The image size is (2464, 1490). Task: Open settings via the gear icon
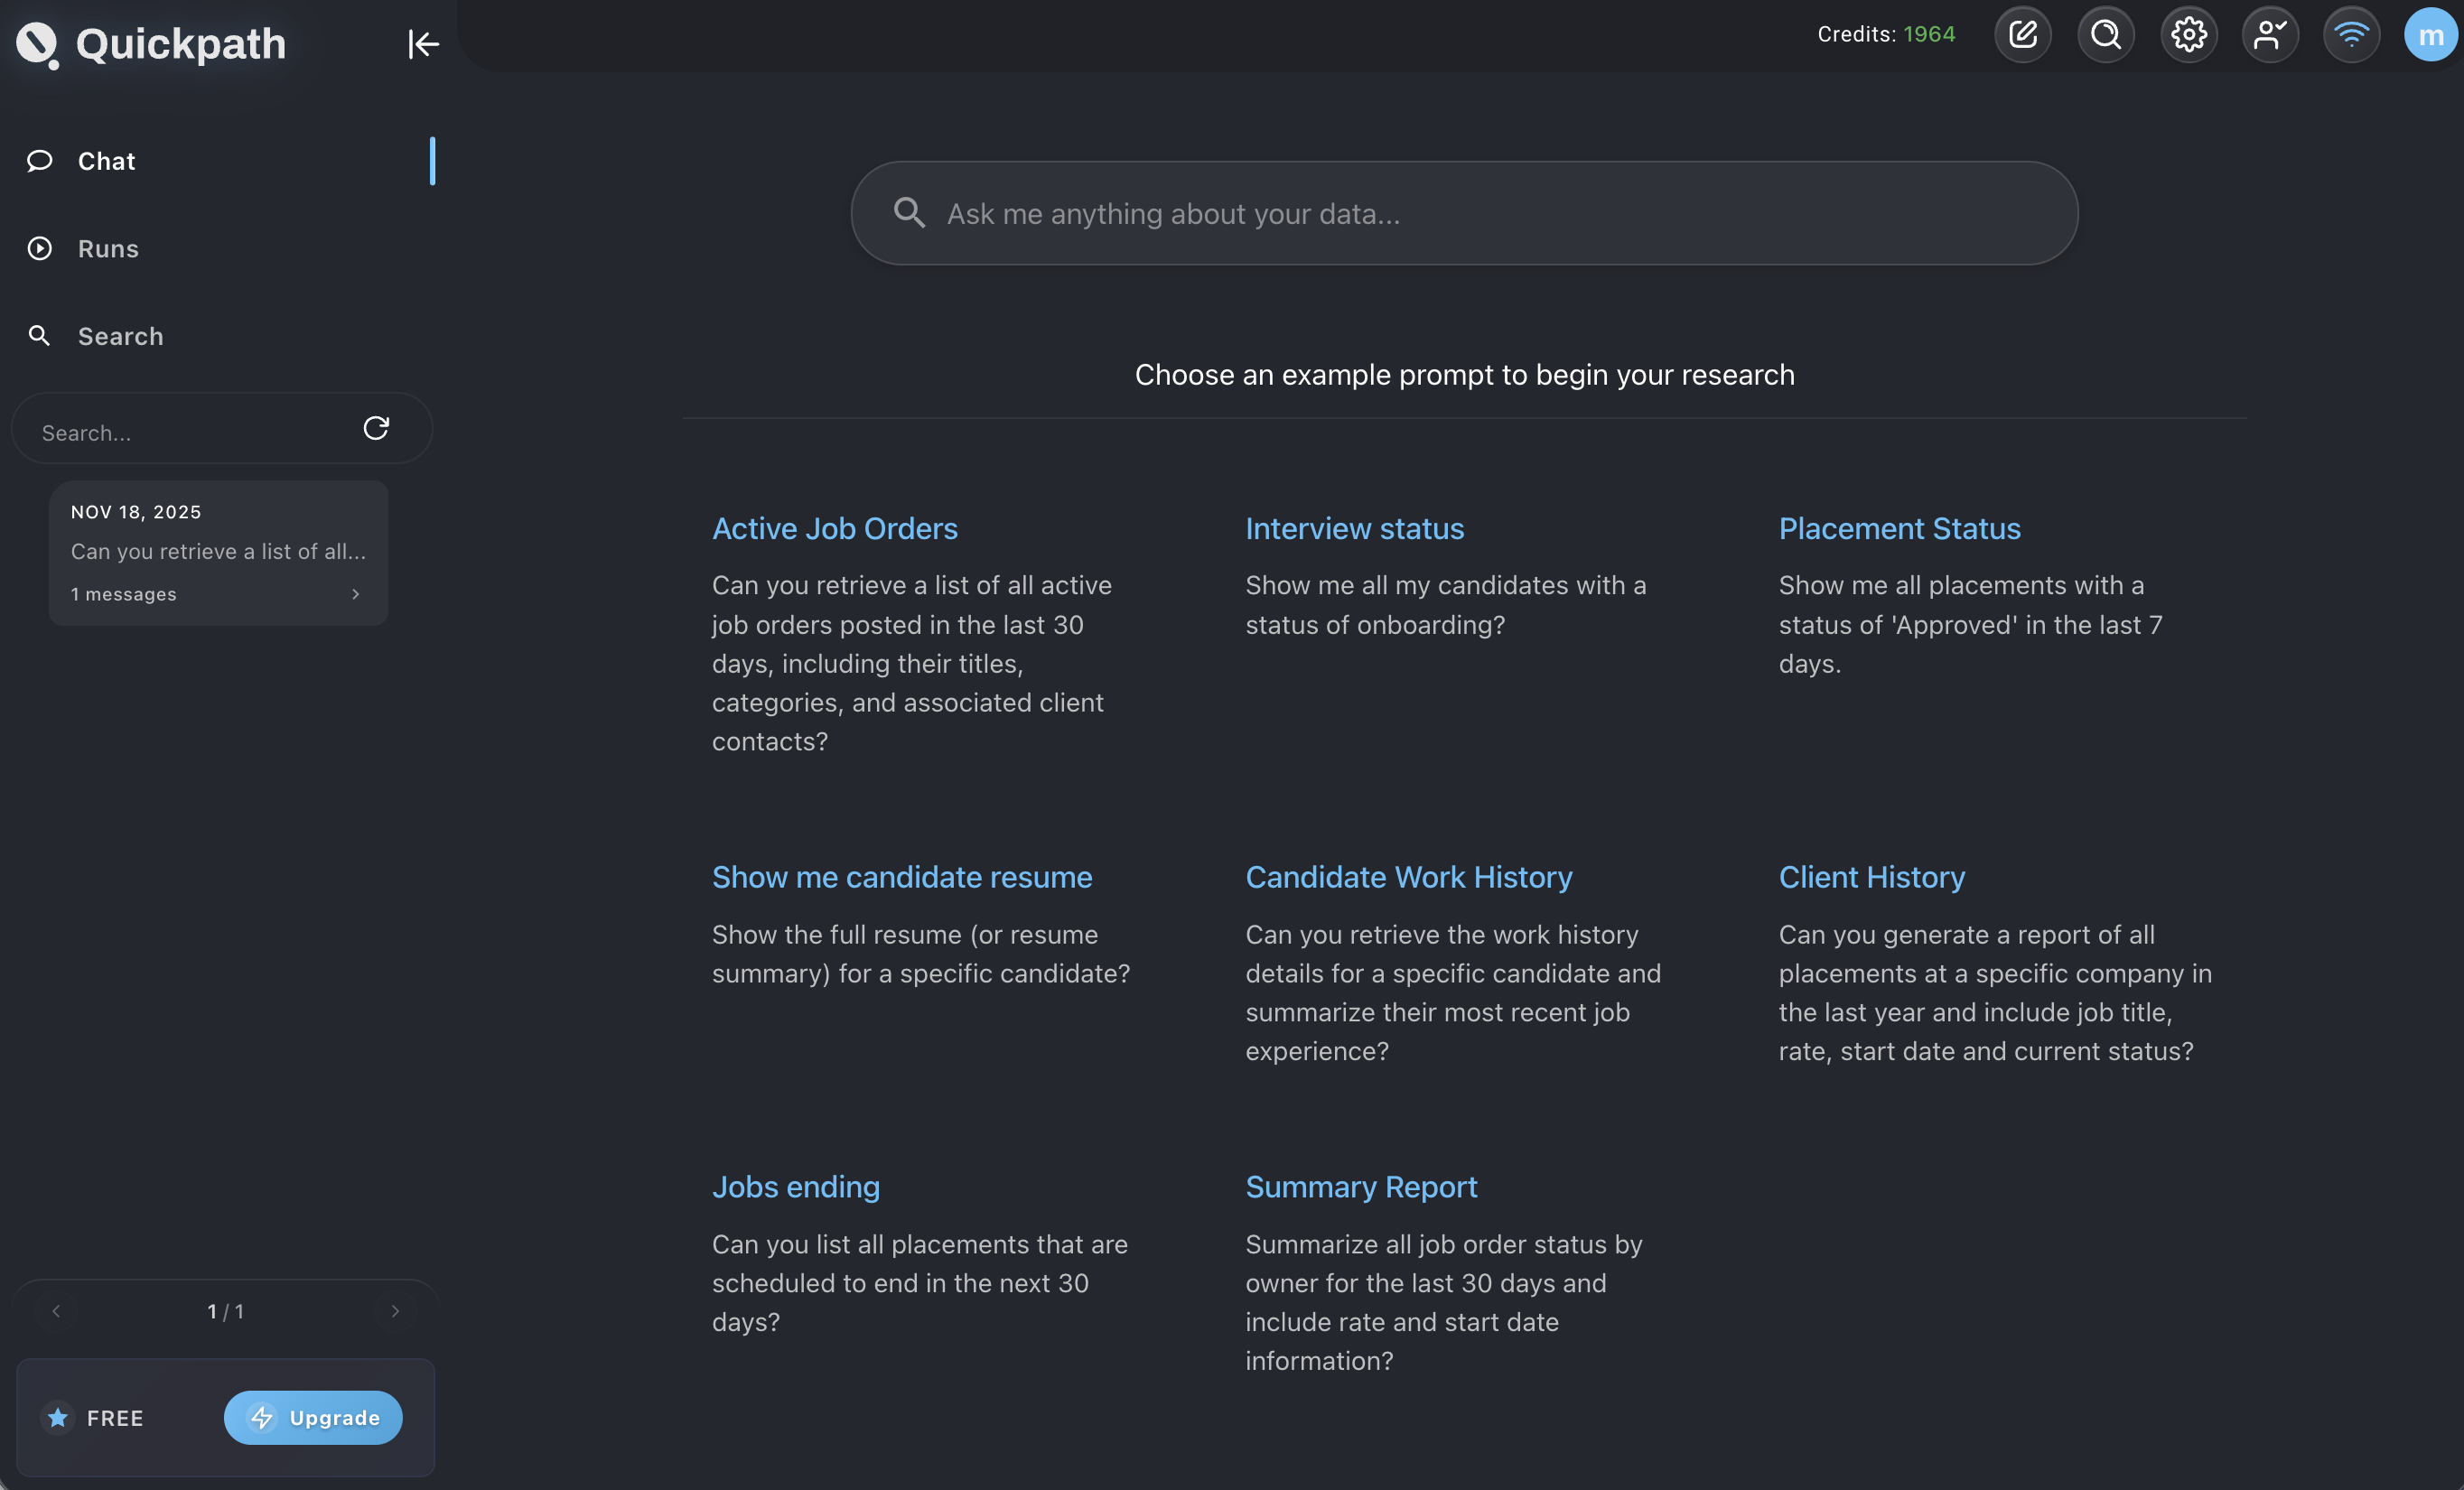tap(2188, 35)
